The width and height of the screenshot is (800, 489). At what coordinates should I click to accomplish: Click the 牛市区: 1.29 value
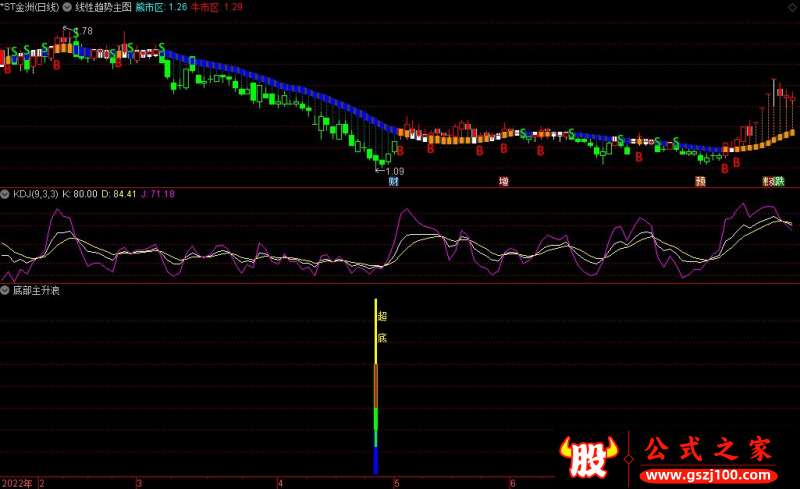tap(217, 7)
